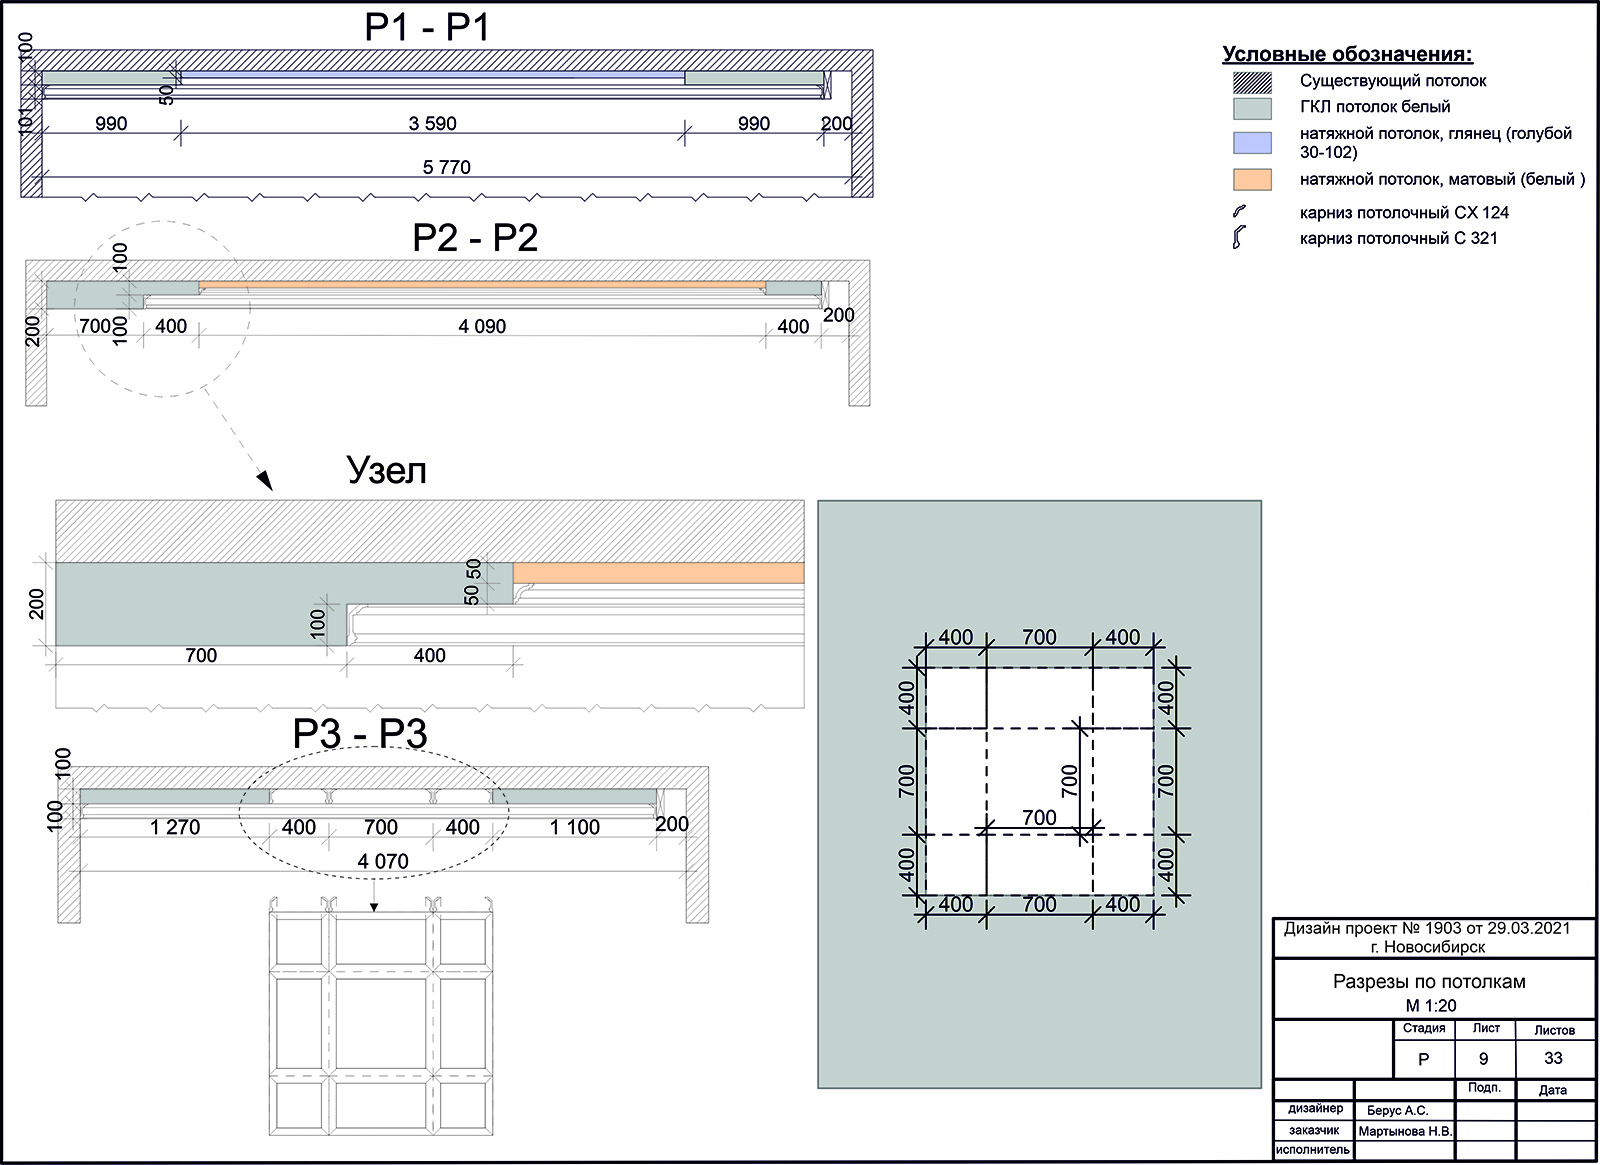Click the hatched existing ceiling legend swatch
The width and height of the screenshot is (1600, 1165).
coord(1253,82)
